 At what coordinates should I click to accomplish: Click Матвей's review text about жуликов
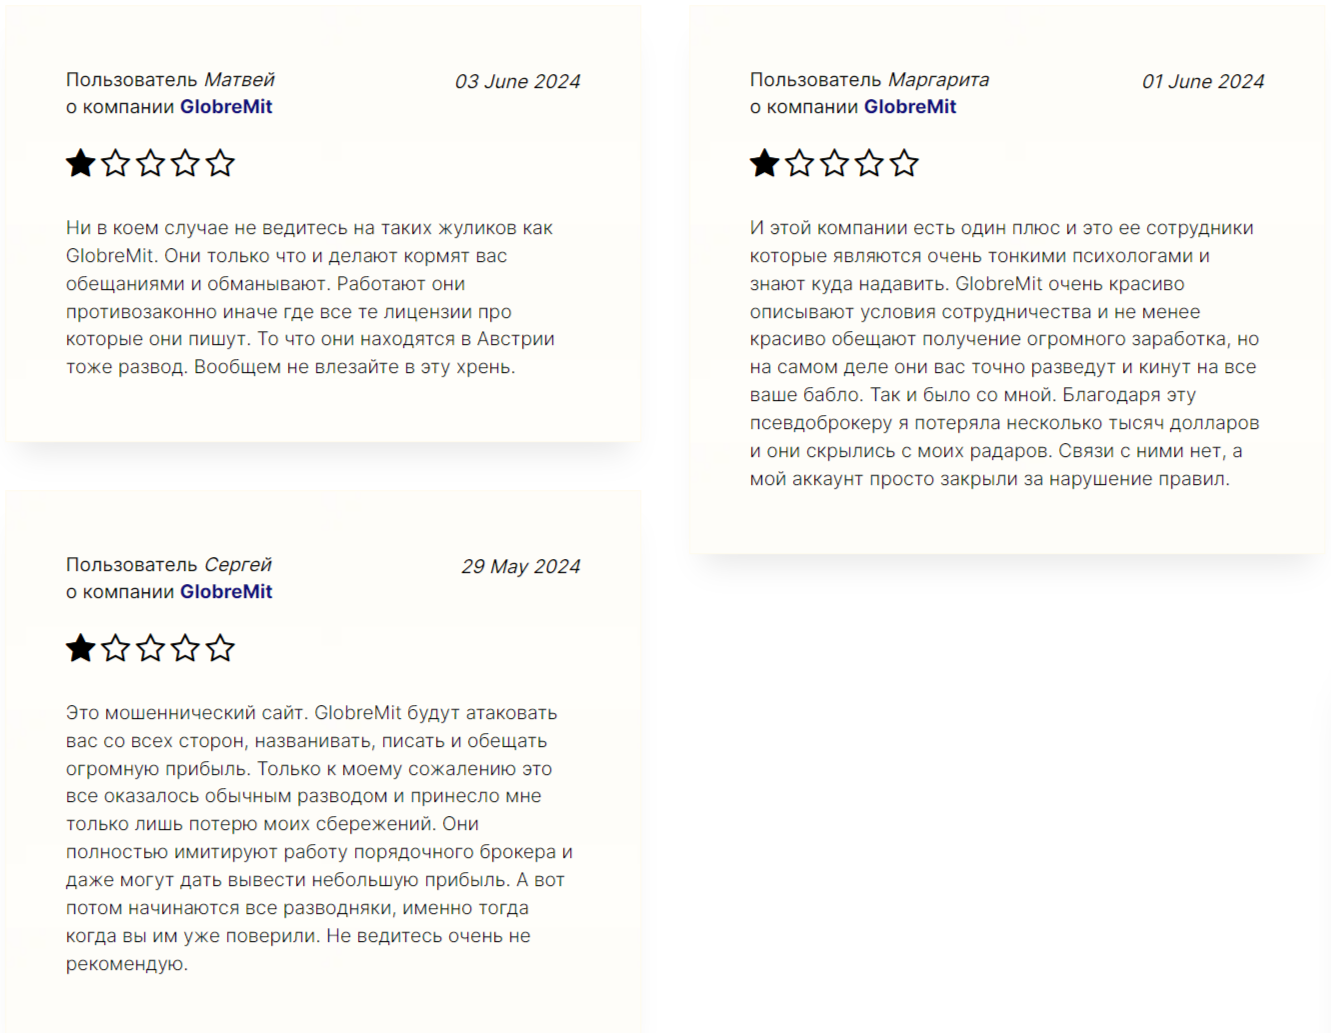point(310,297)
